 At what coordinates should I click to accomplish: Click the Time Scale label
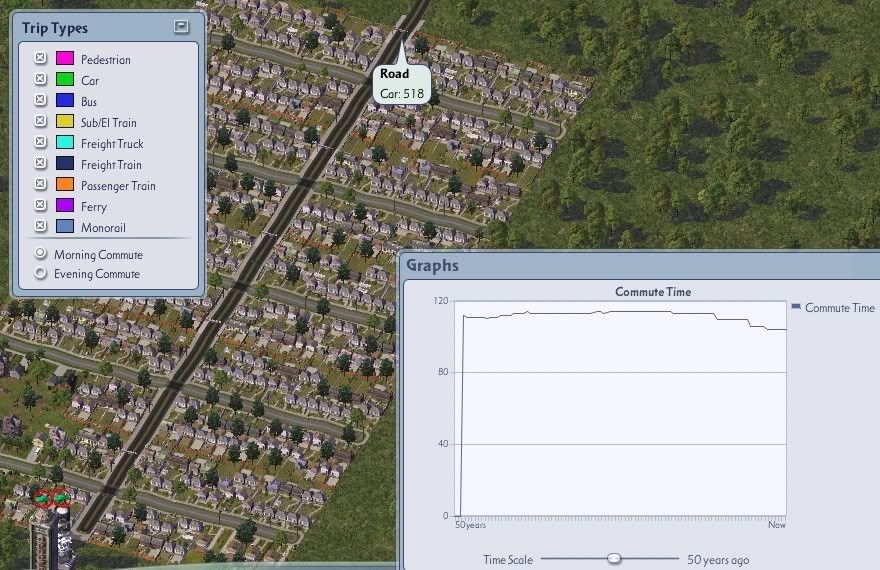(508, 559)
